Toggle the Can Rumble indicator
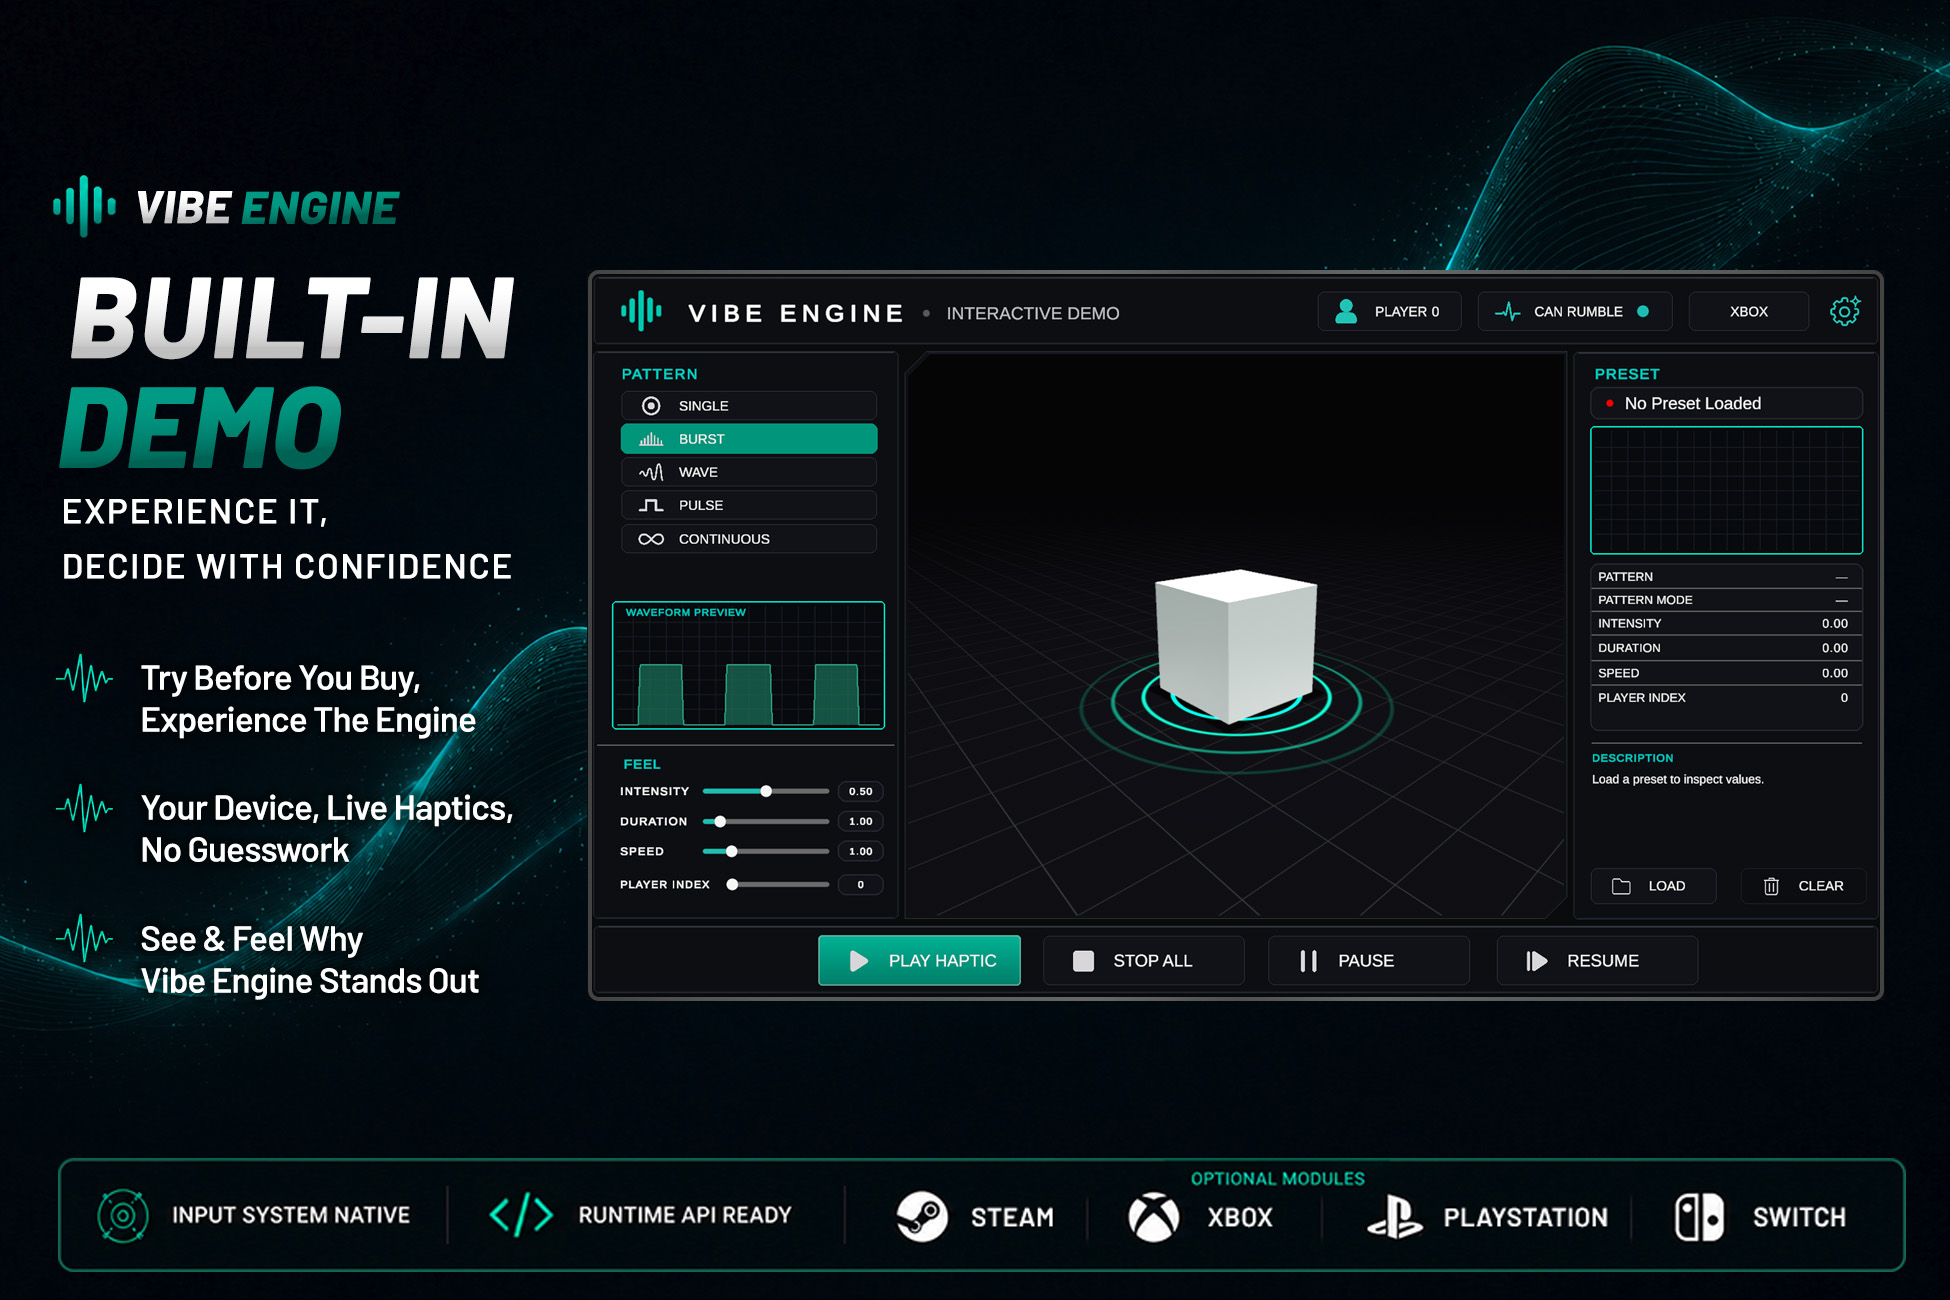The width and height of the screenshot is (1950, 1300). [1575, 311]
